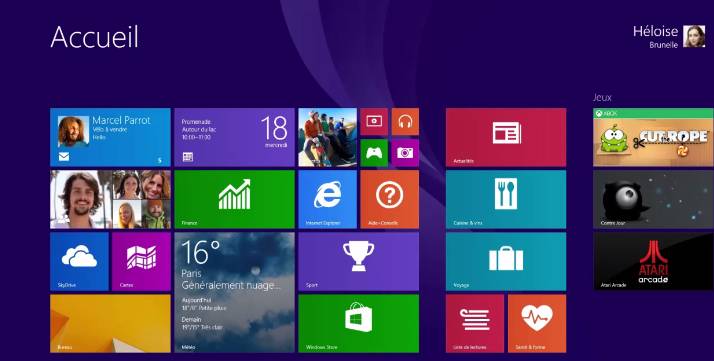
Task: Launch the Windows Store tile
Action: (x=358, y=323)
